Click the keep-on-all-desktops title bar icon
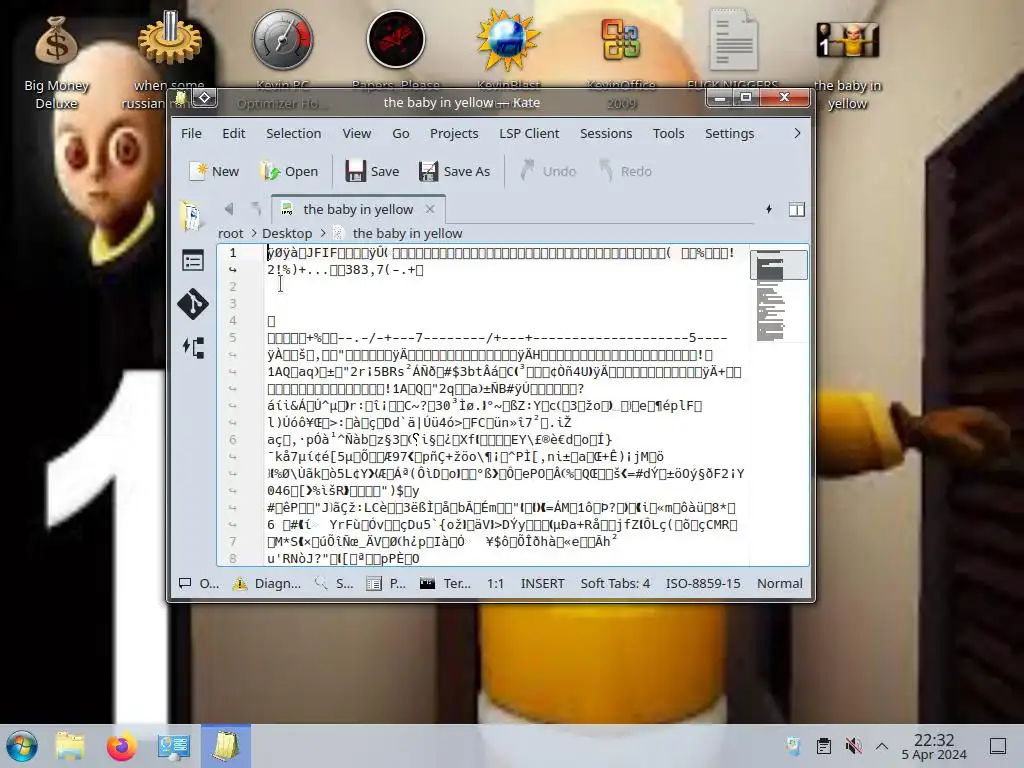 pyautogui.click(x=204, y=97)
